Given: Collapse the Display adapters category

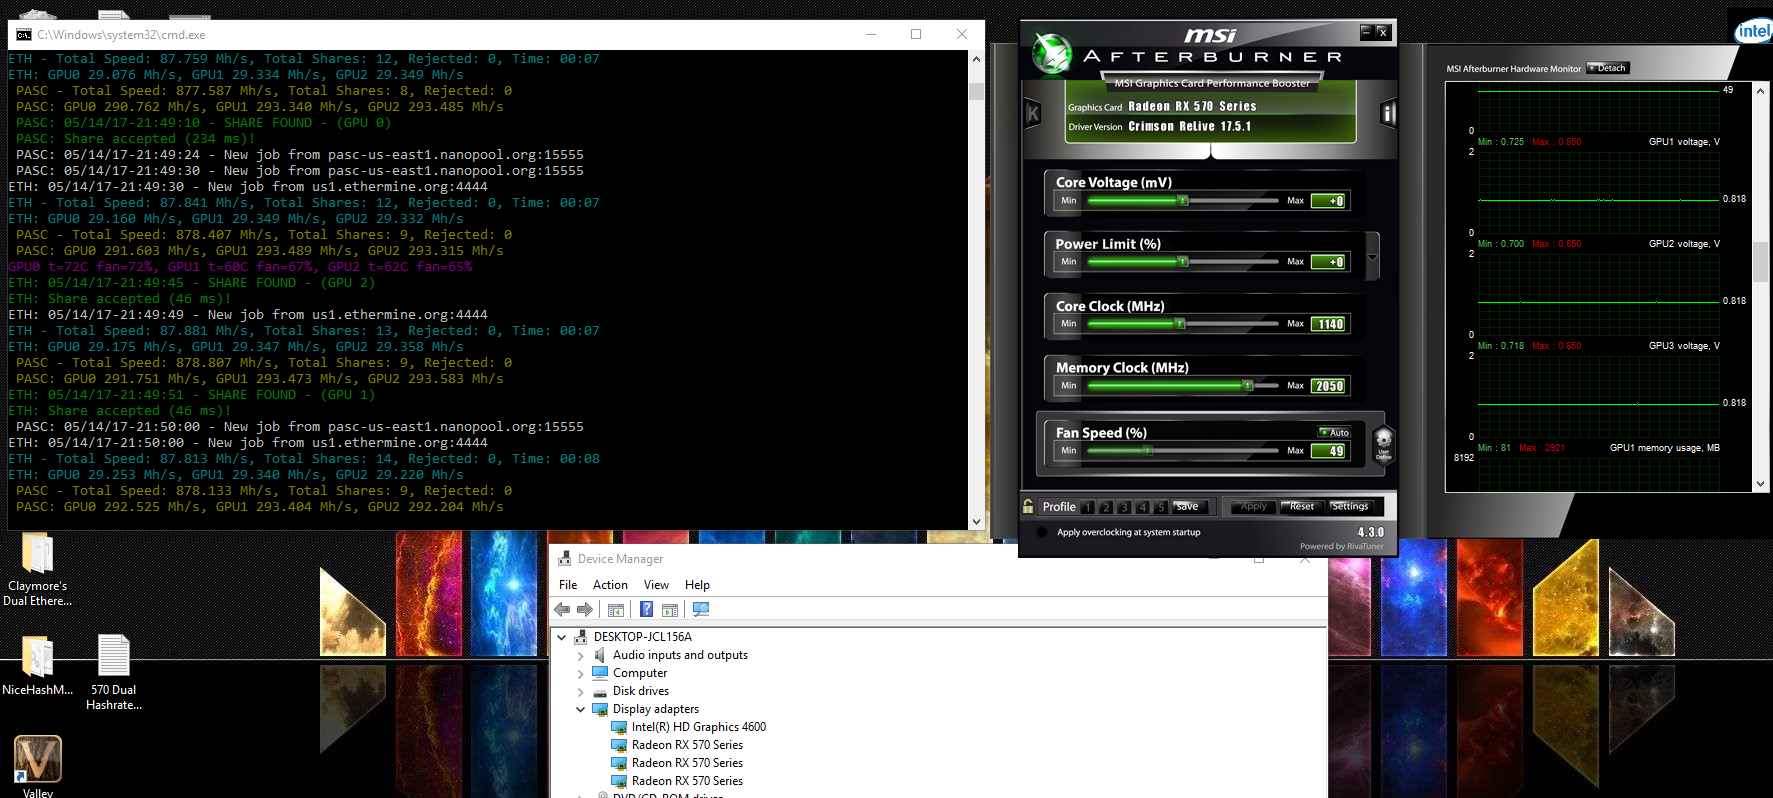Looking at the screenshot, I should [580, 710].
